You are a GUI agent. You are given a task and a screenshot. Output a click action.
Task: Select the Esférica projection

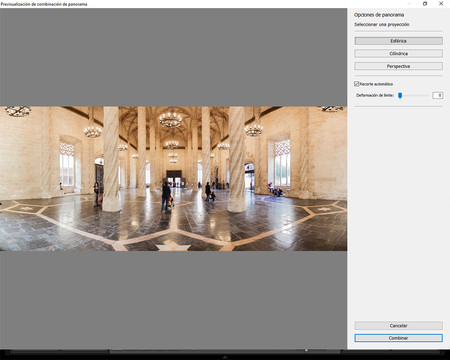point(398,41)
